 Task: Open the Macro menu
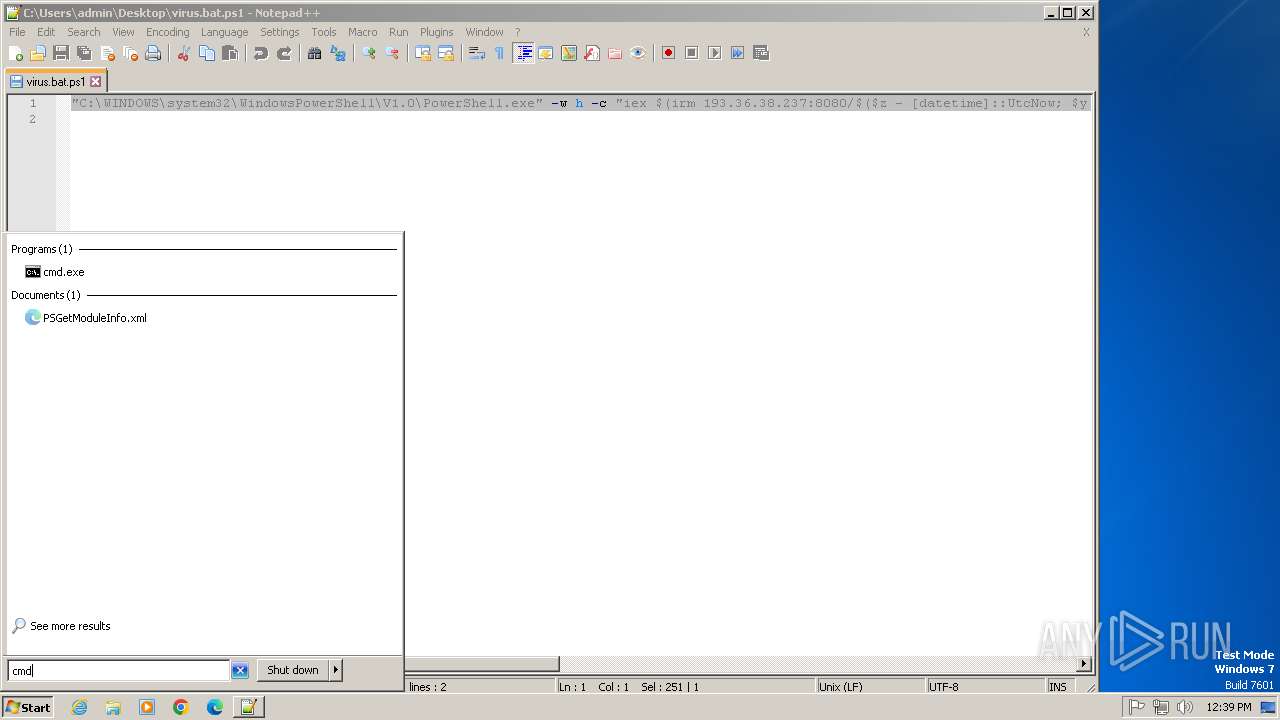click(363, 32)
